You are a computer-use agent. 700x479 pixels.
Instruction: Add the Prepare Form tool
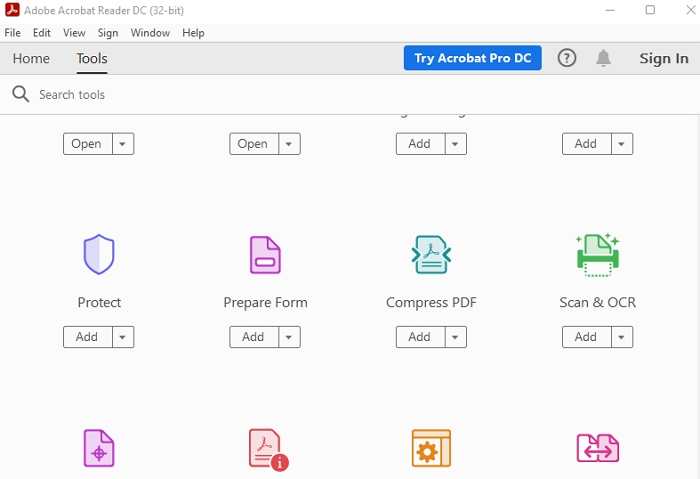point(254,337)
